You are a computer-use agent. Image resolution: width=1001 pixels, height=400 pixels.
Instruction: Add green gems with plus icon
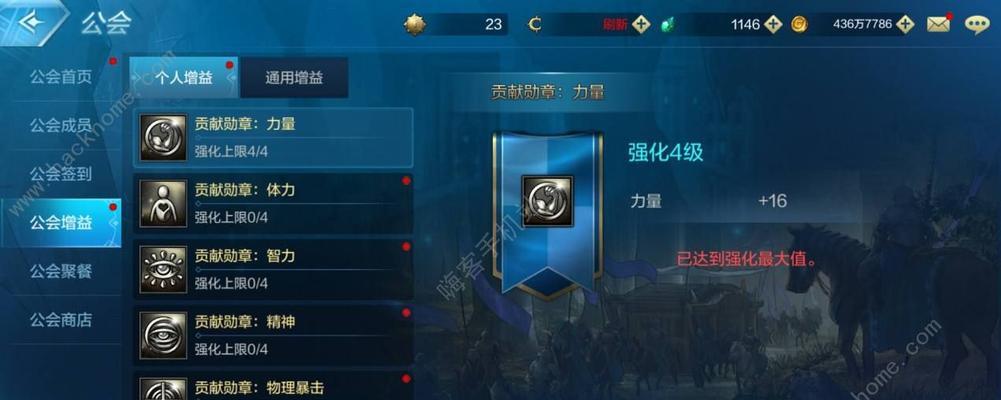click(773, 24)
